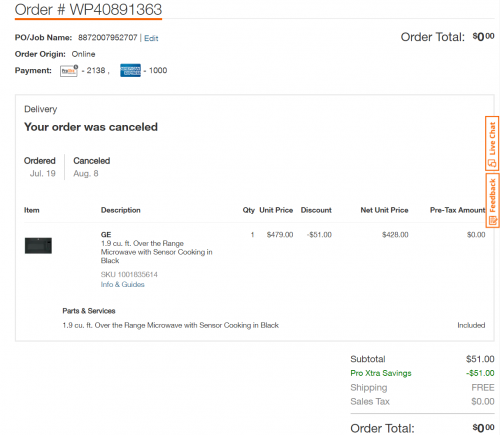This screenshot has width=500, height=435.
Task: Open Info & Guides link
Action: [123, 284]
